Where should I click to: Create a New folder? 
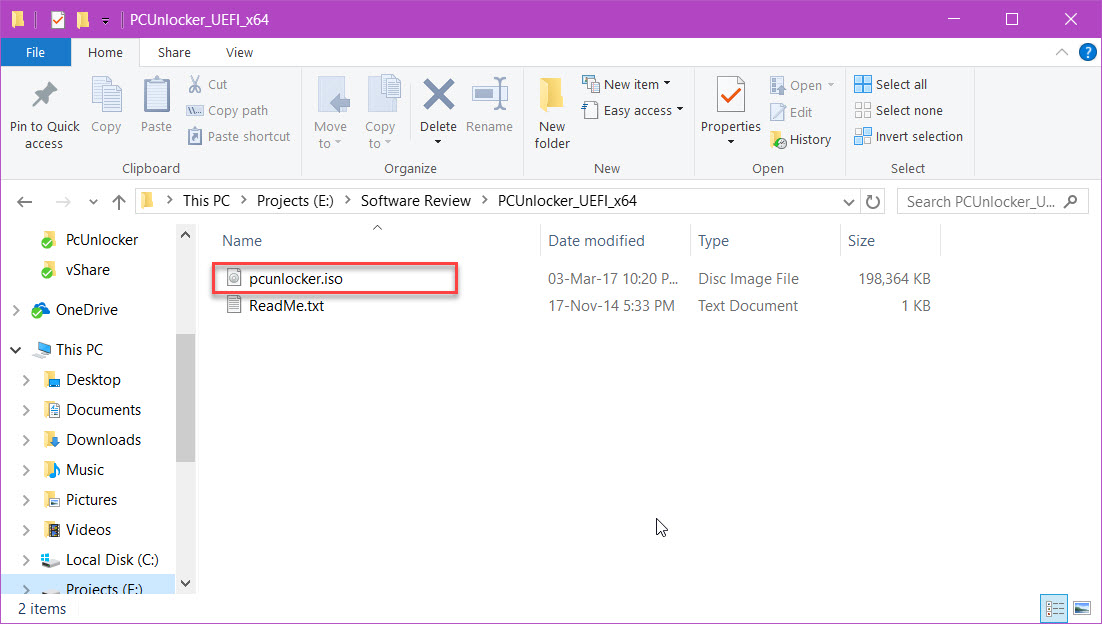[x=551, y=110]
